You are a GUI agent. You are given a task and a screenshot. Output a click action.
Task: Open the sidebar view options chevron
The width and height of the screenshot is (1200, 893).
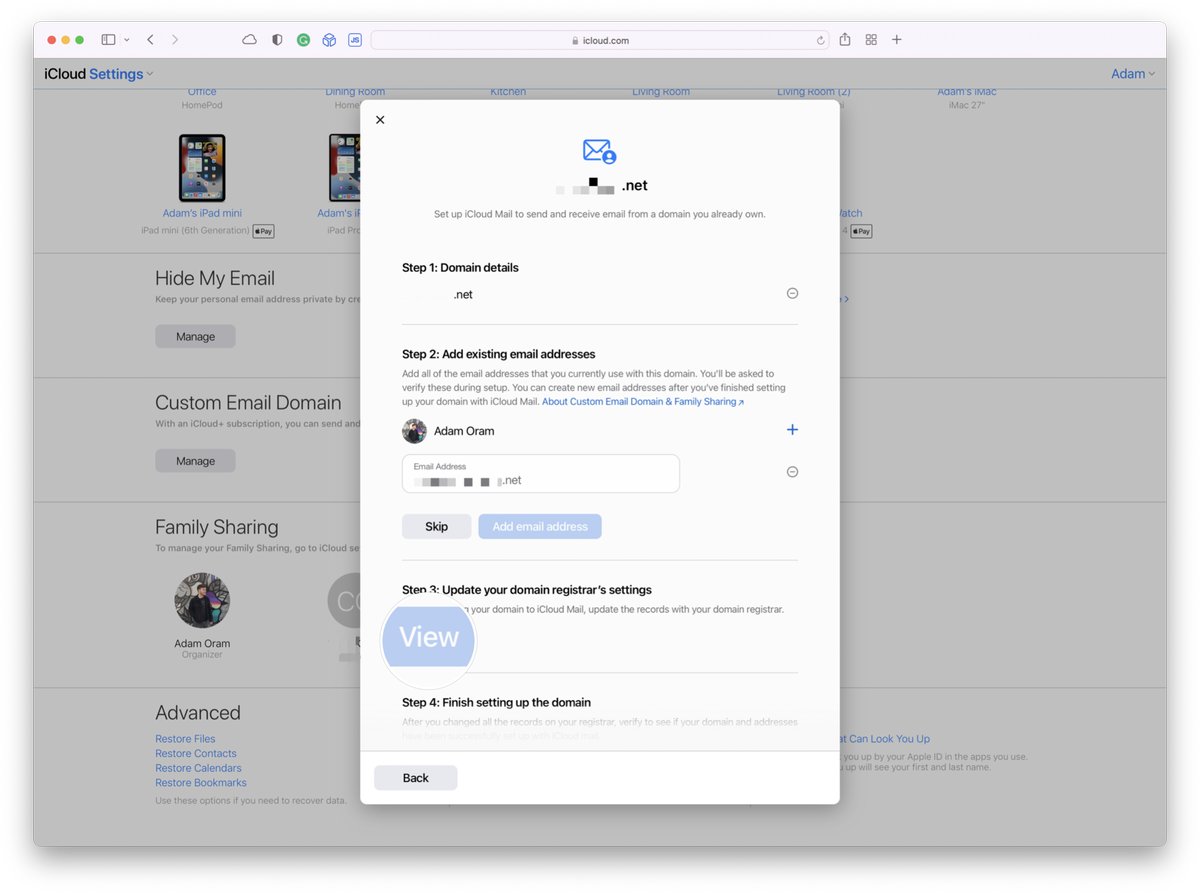pyautogui.click(x=127, y=39)
